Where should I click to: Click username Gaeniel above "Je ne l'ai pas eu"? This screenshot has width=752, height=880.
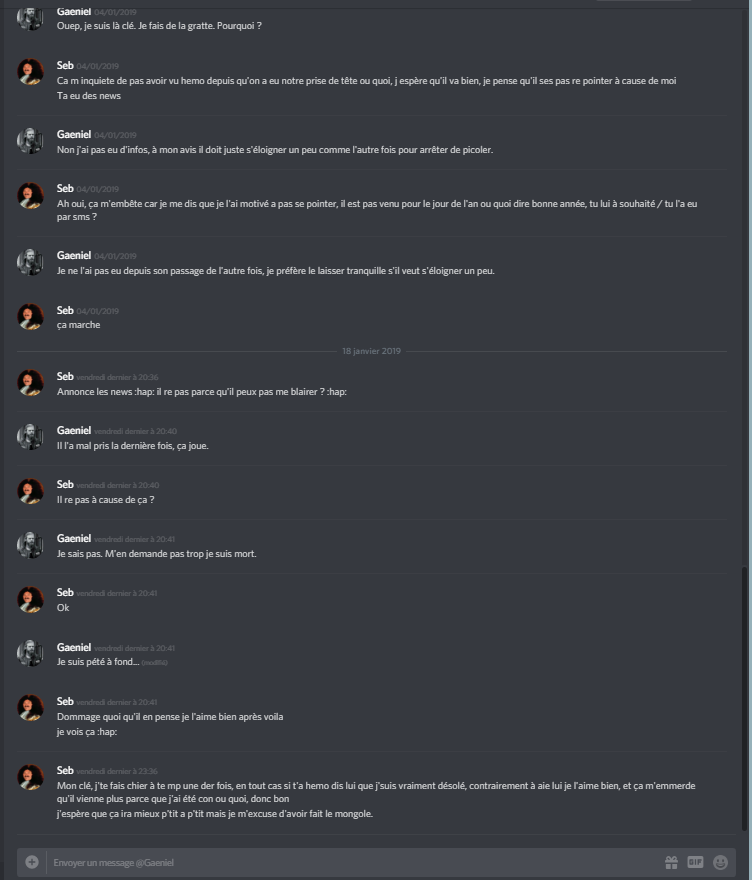pyautogui.click(x=74, y=255)
